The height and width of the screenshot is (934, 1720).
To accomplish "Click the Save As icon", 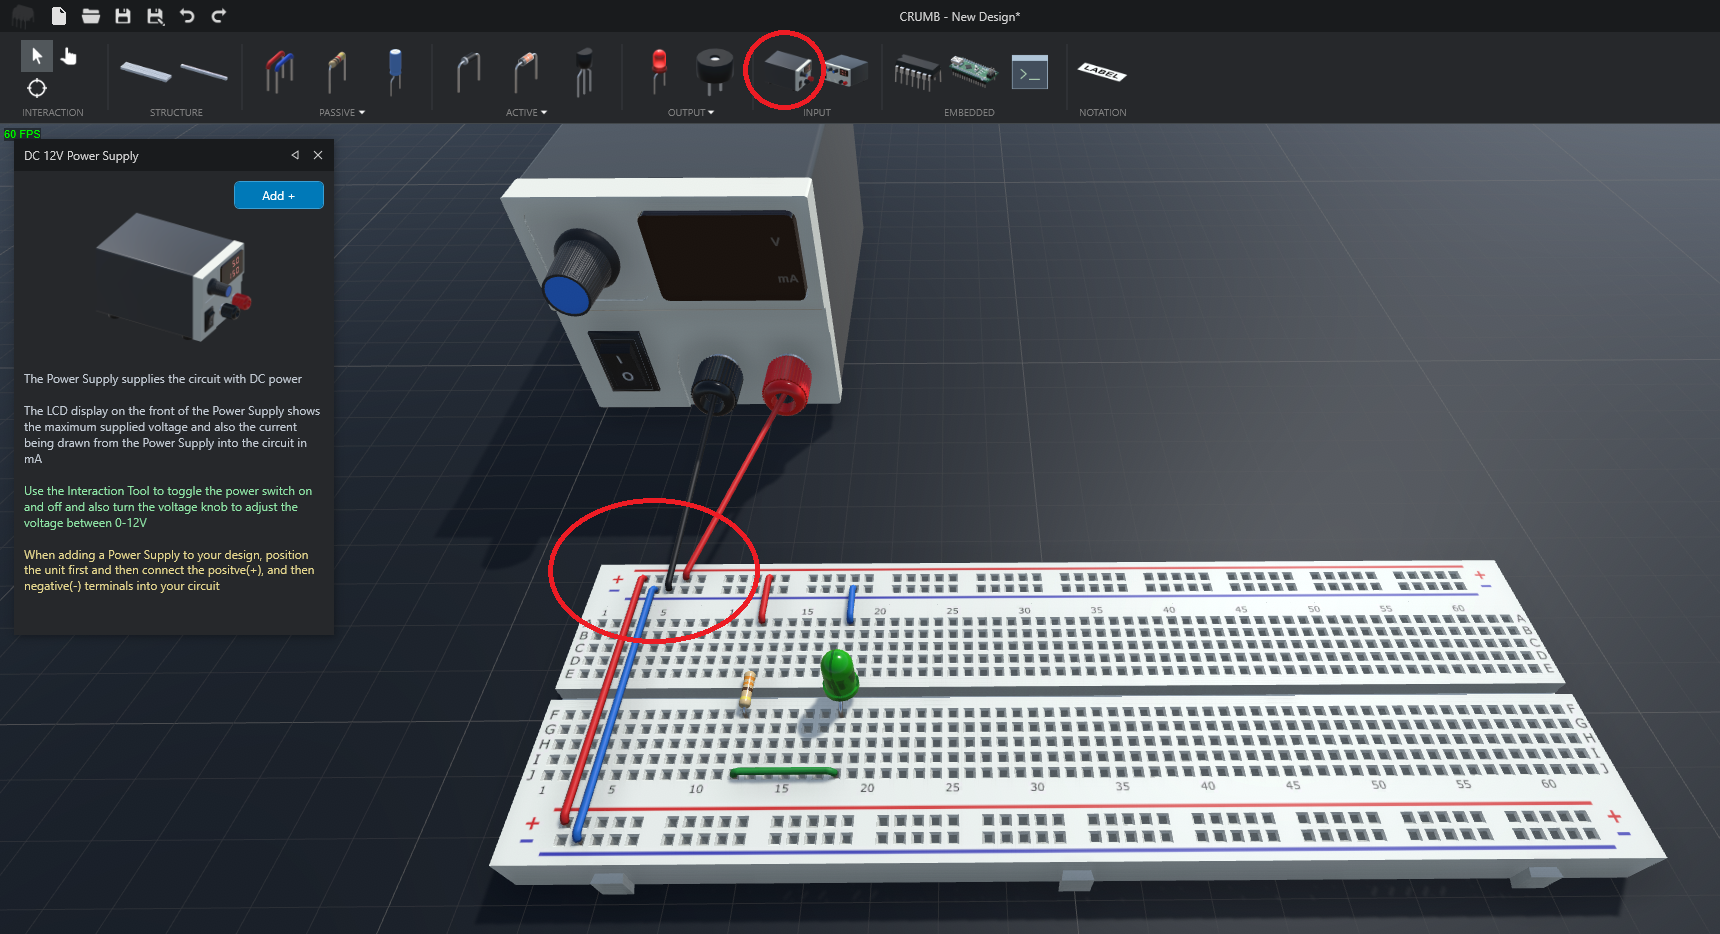I will pos(155,16).
